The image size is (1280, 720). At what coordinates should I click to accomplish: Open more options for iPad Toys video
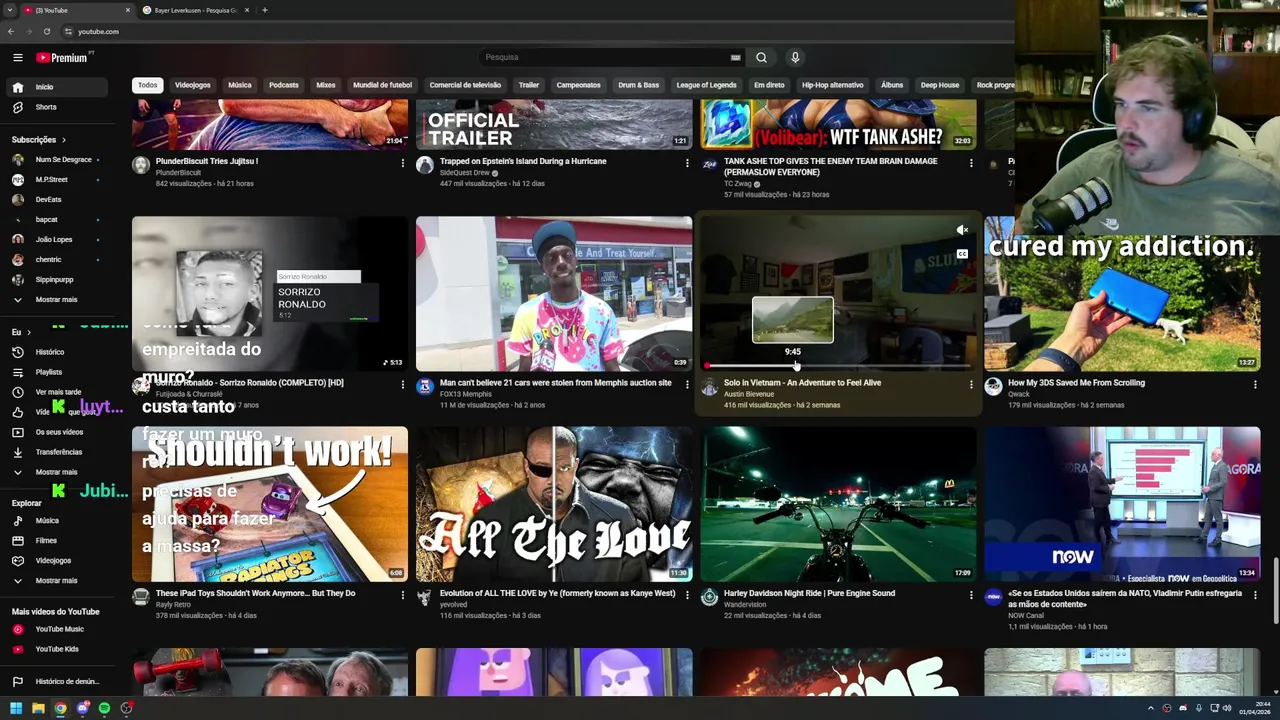[x=403, y=595]
